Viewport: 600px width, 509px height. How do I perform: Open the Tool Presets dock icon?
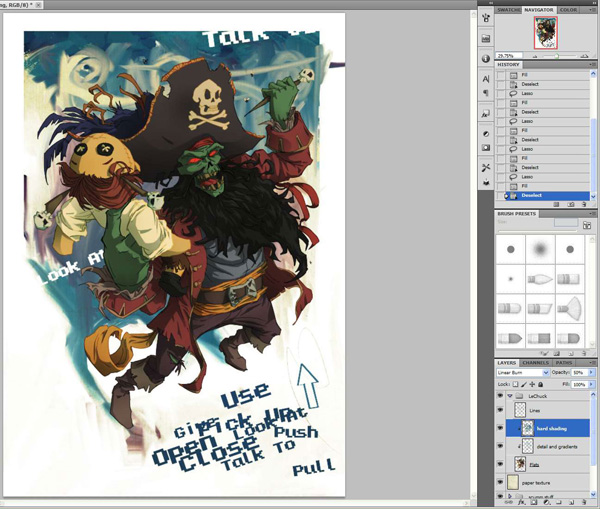[486, 168]
